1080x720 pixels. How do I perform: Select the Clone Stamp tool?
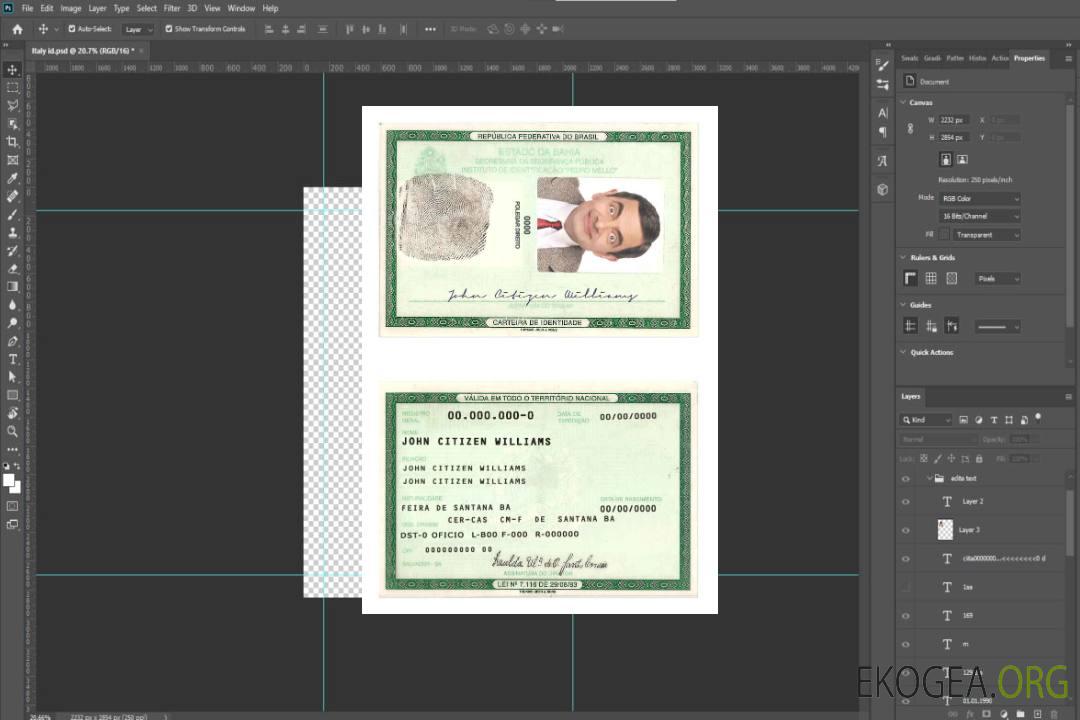click(12, 232)
